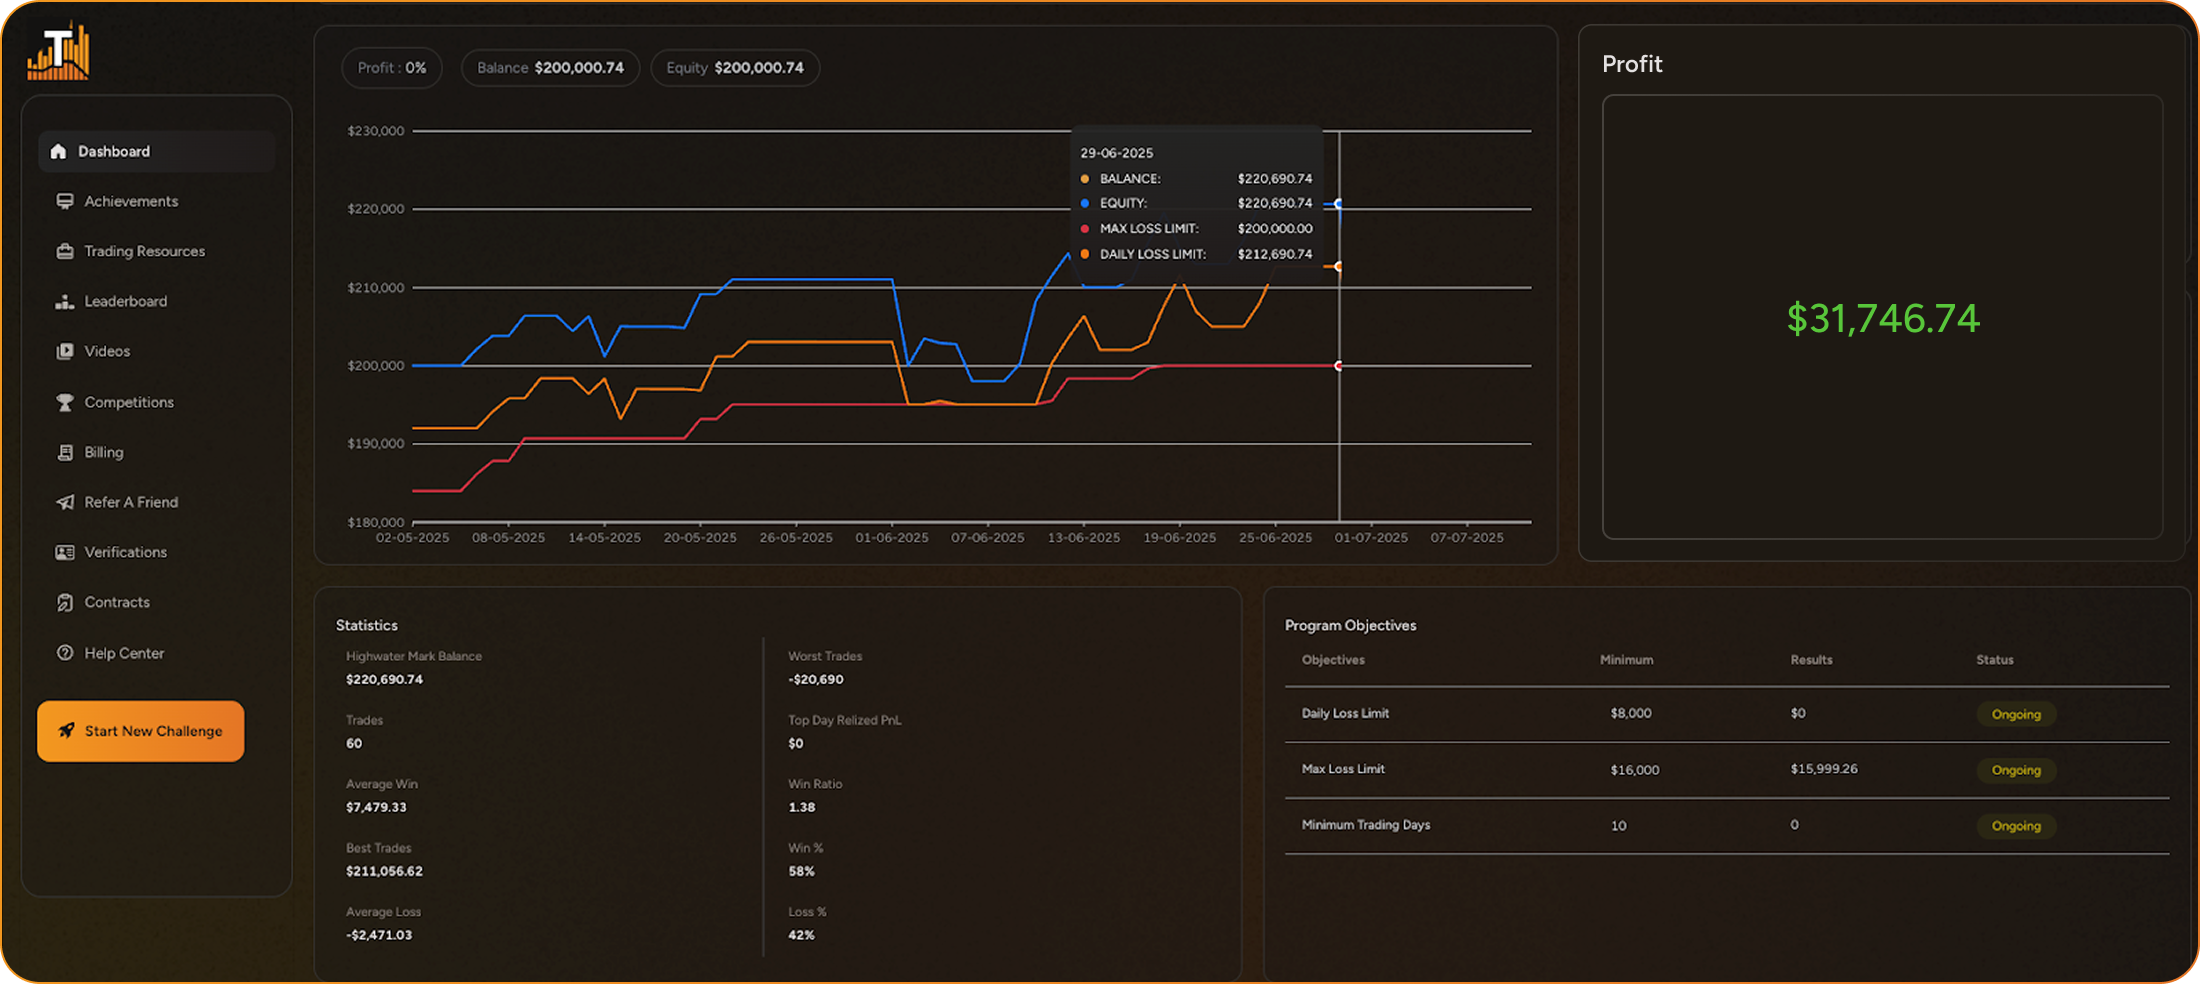Image resolution: width=2200 pixels, height=984 pixels.
Task: Click the Contracts document icon
Action: 65,602
